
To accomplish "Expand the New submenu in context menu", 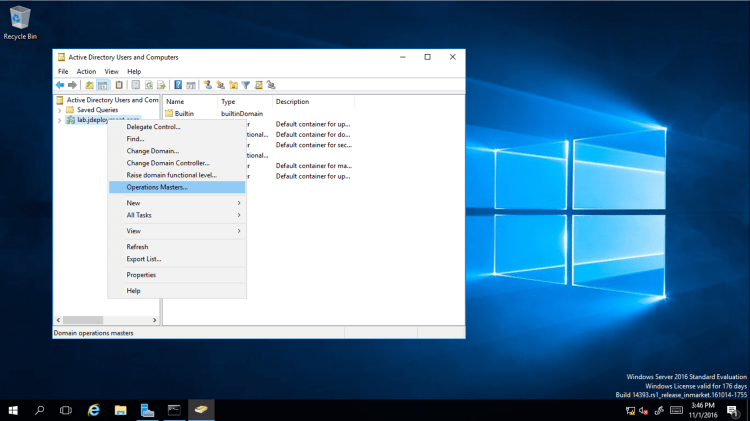I will click(x=176, y=203).
